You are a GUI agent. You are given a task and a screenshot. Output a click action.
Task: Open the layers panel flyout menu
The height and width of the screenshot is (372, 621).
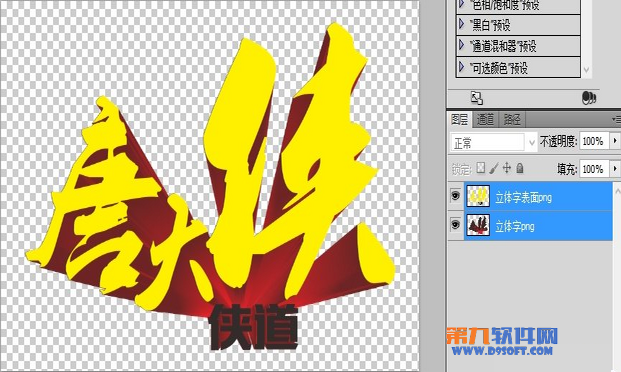click(x=616, y=119)
